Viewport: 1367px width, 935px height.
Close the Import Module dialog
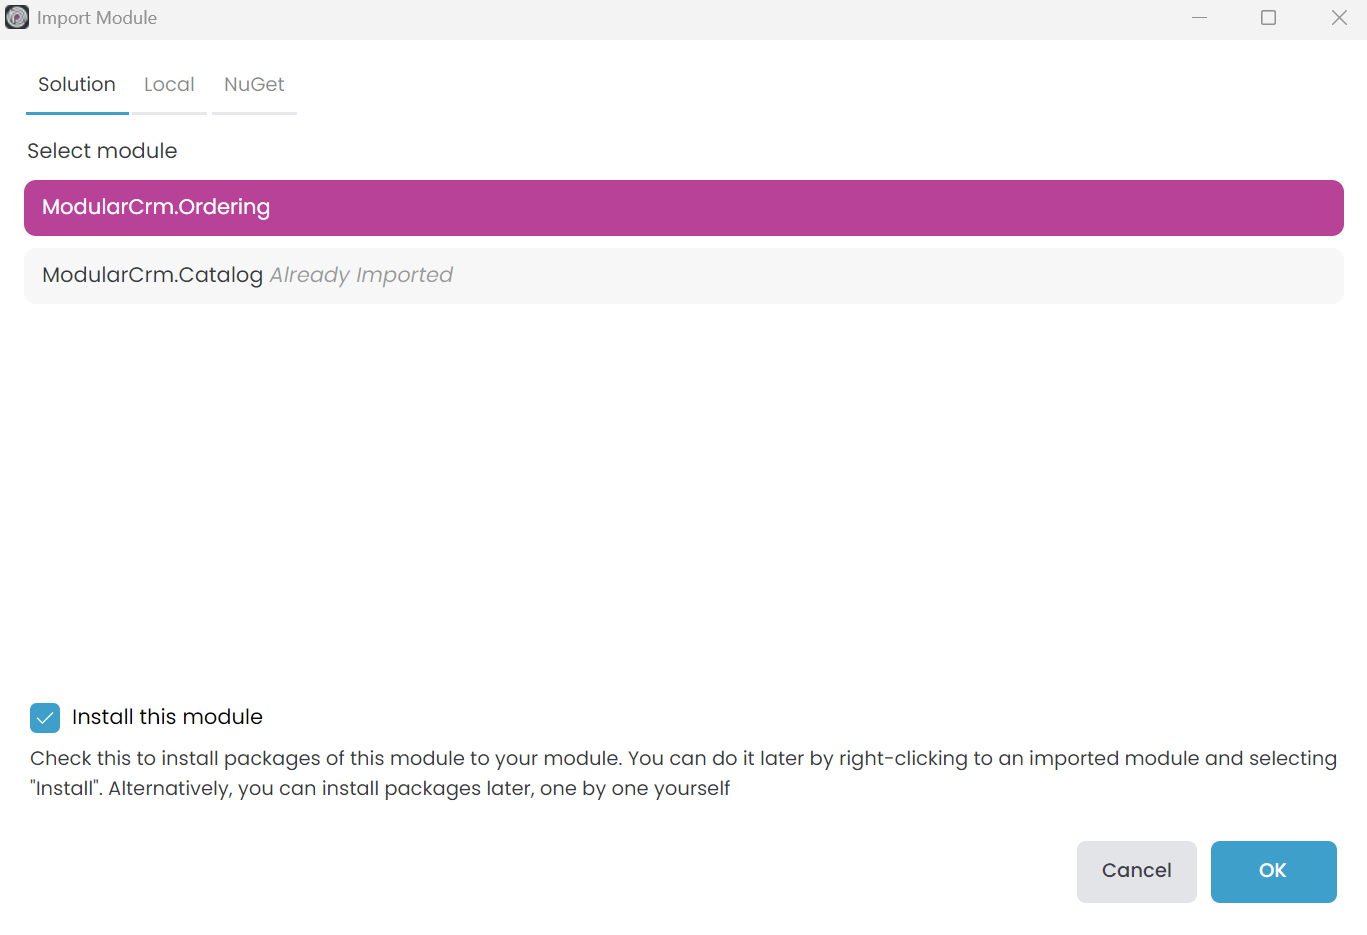(x=1339, y=17)
